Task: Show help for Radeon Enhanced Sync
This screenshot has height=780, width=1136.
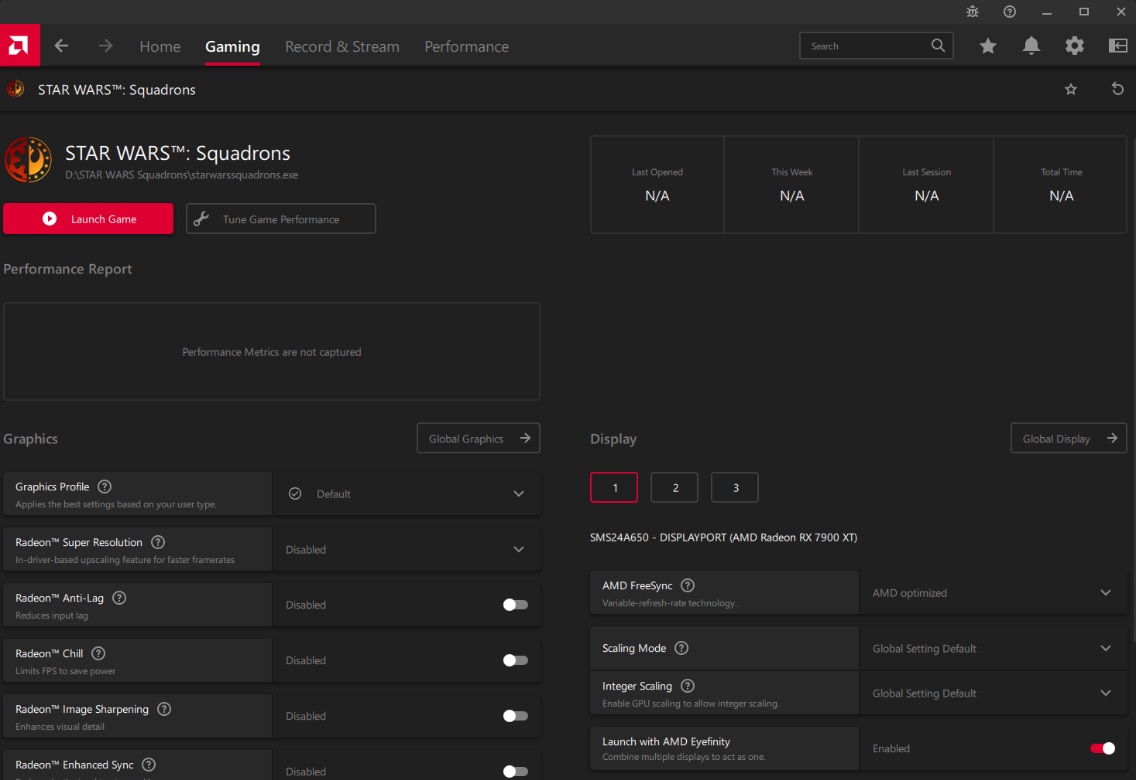Action: 149,764
